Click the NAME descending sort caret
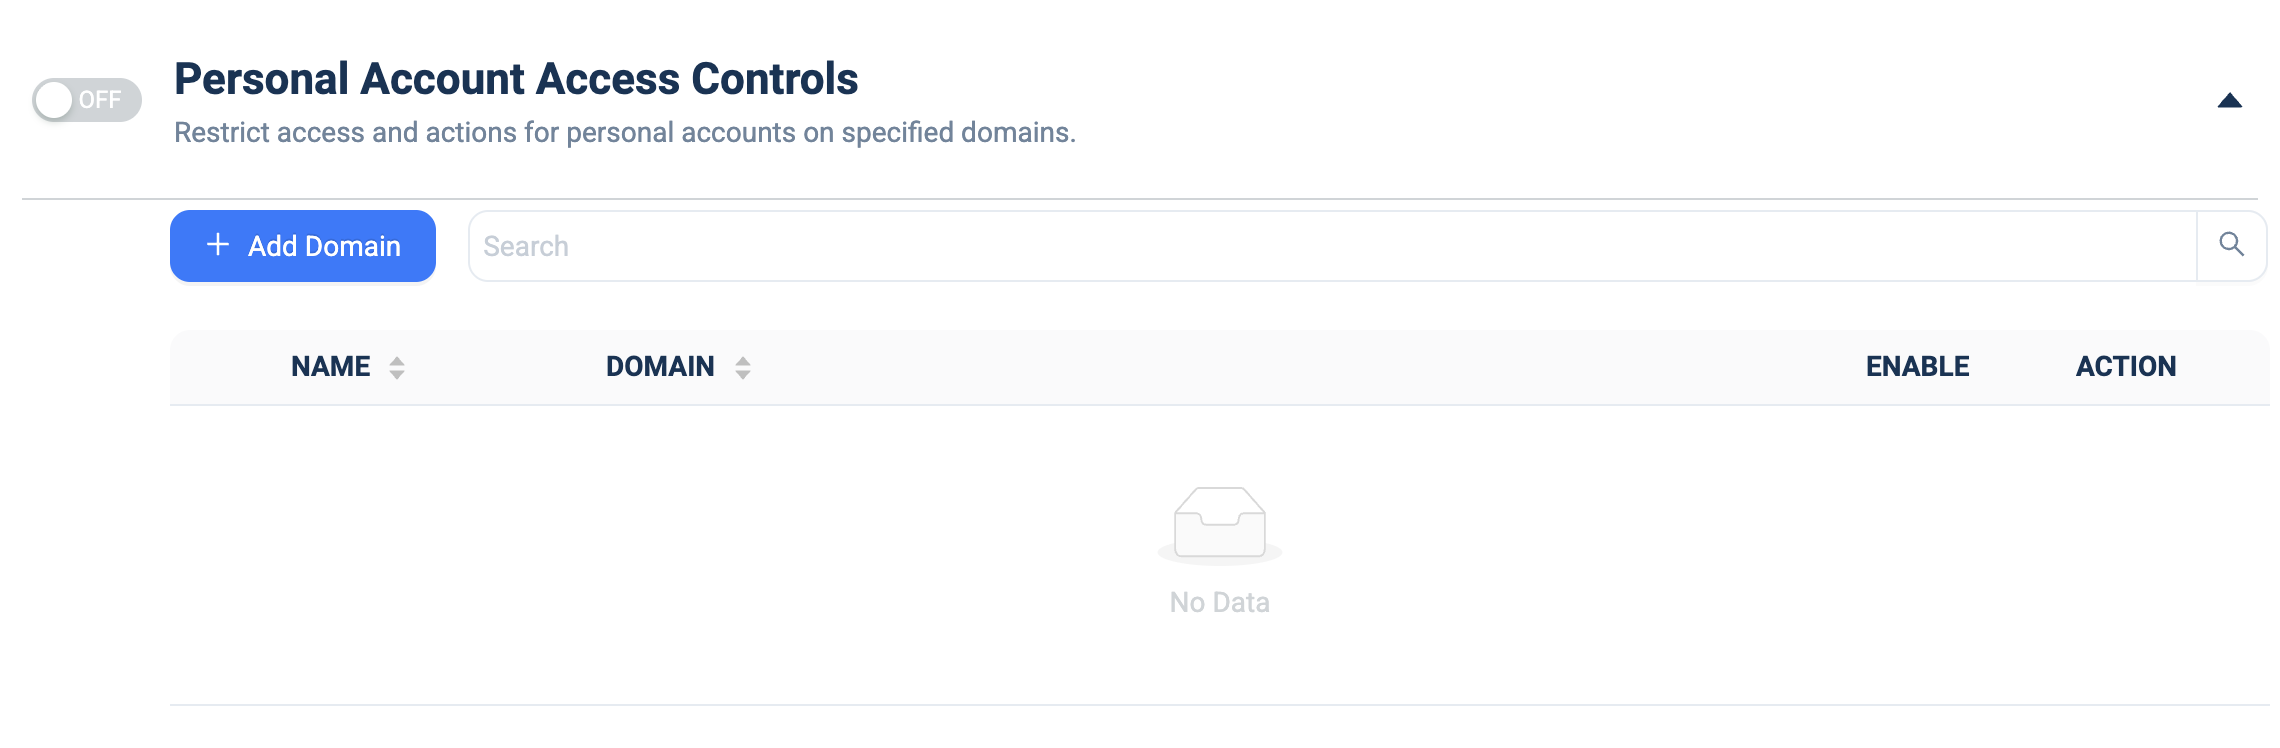 (397, 375)
